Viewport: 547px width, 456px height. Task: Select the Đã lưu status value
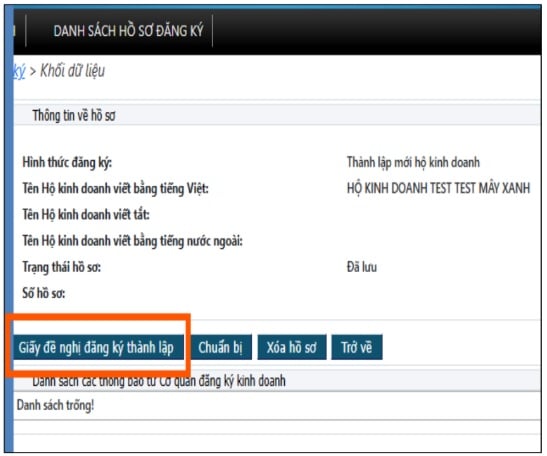(362, 267)
